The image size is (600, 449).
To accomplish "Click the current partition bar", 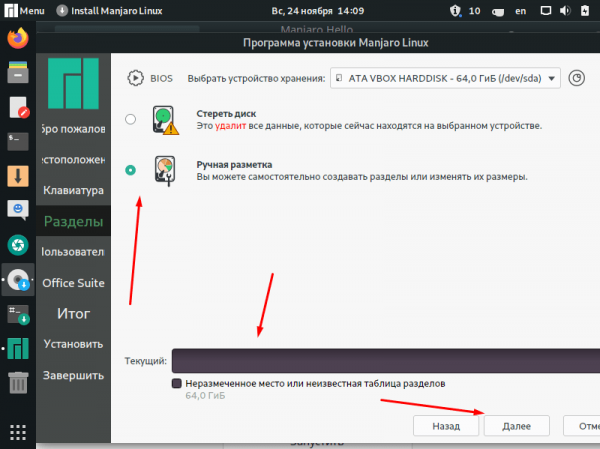I will coord(386,361).
